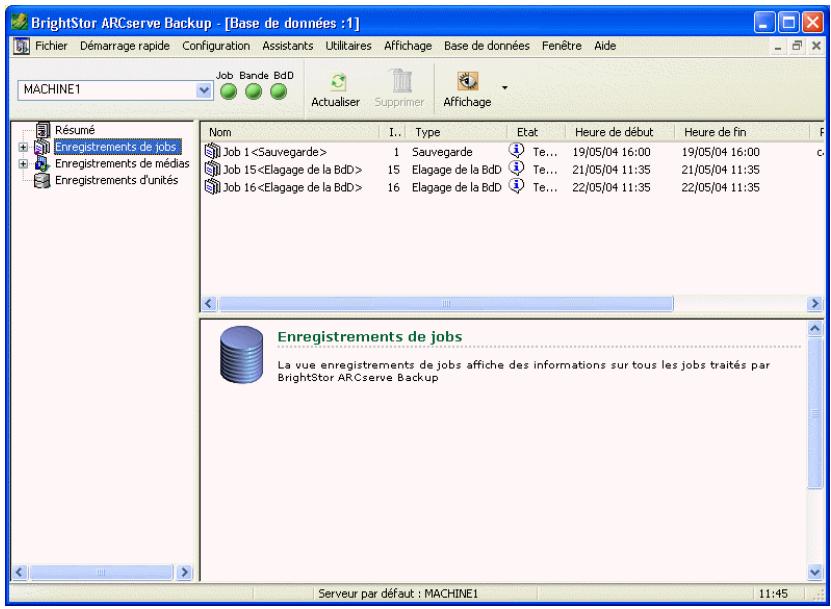Close the inner Base de données window

tap(816, 46)
